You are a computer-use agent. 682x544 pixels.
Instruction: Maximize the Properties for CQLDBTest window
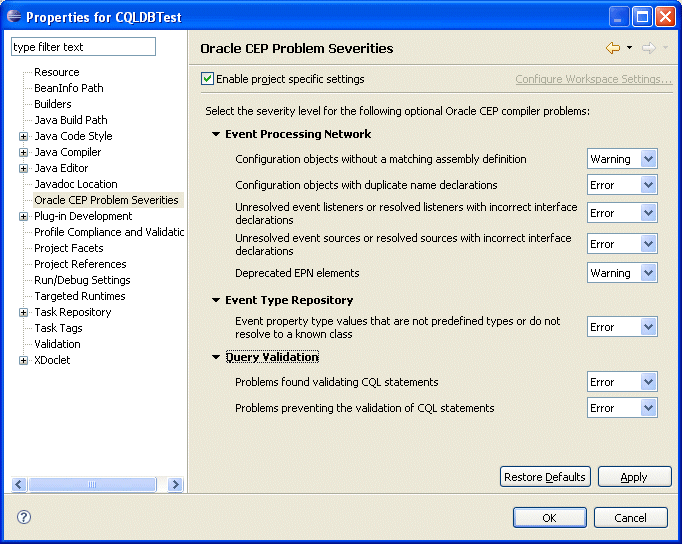tap(642, 17)
